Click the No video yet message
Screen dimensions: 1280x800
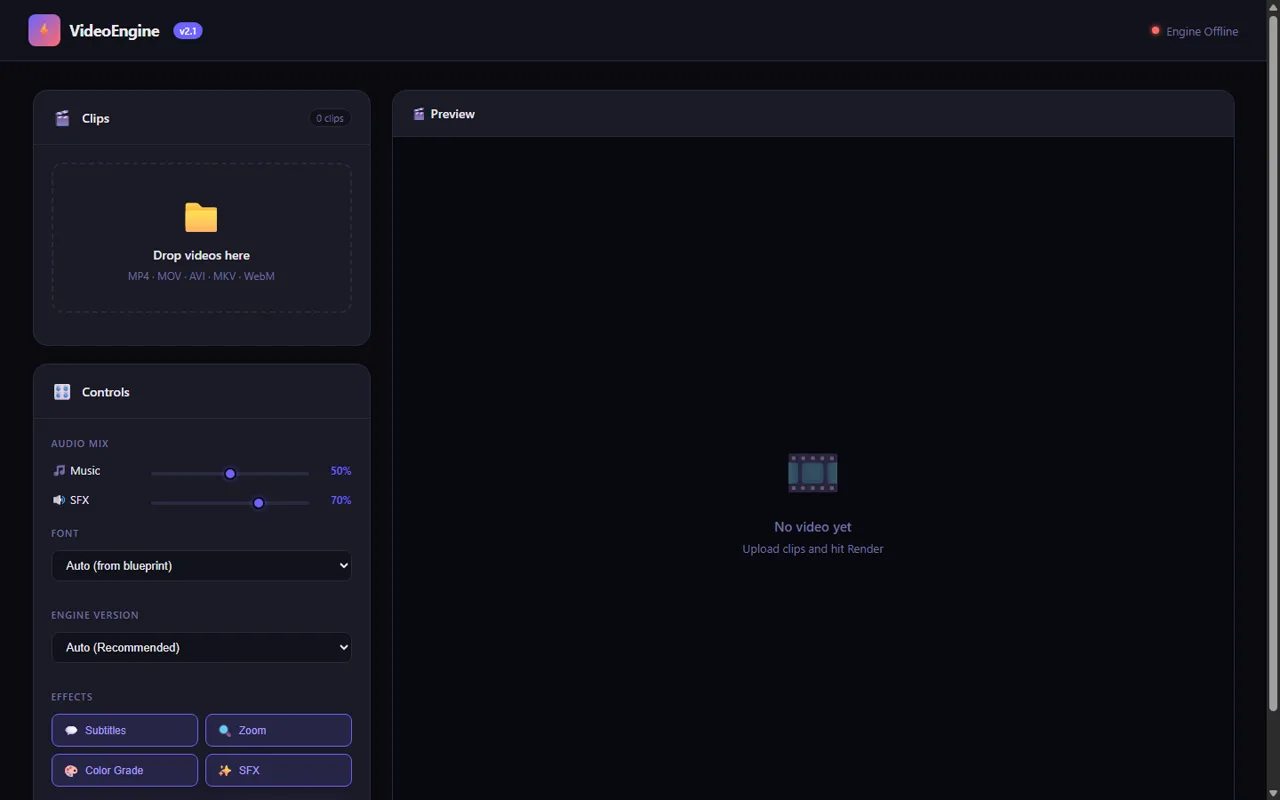click(x=813, y=527)
